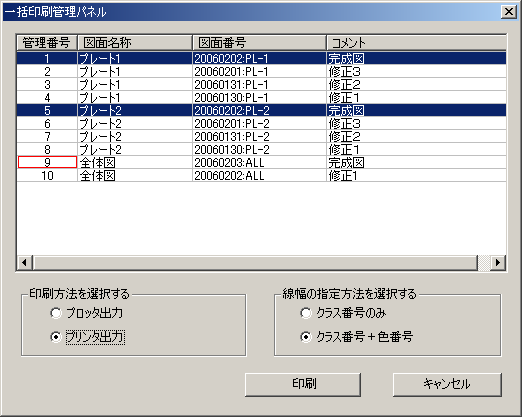Select row 2 with drawing 20060201:PL-1
The height and width of the screenshot is (417, 522).
262,72
